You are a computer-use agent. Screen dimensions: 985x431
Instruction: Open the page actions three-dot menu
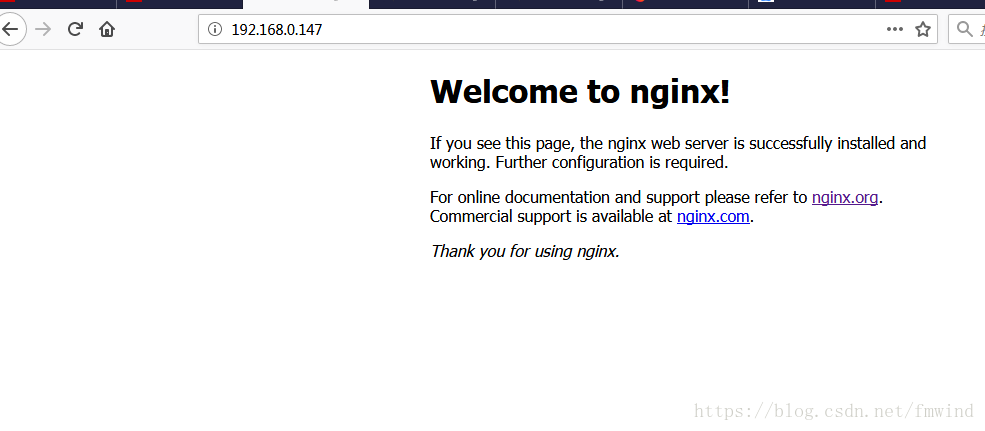[x=895, y=29]
